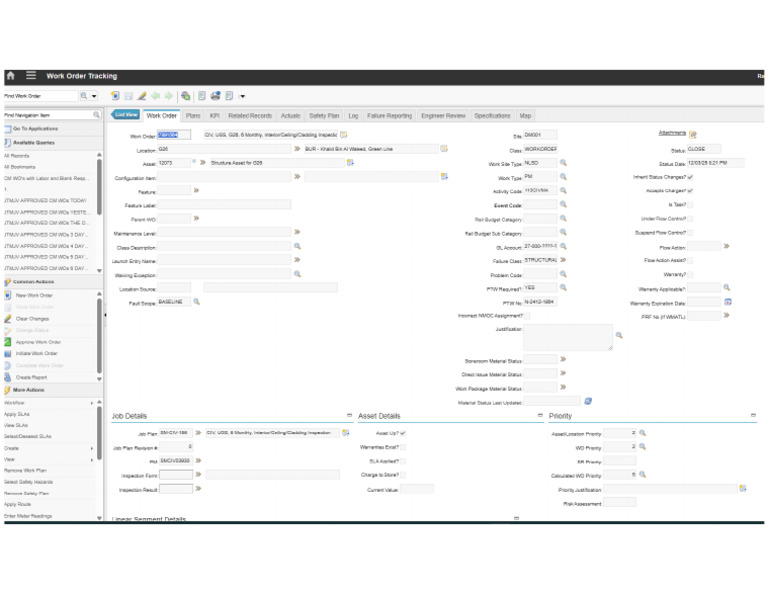
Task: Open the hamburger navigation menu
Action: (31, 76)
